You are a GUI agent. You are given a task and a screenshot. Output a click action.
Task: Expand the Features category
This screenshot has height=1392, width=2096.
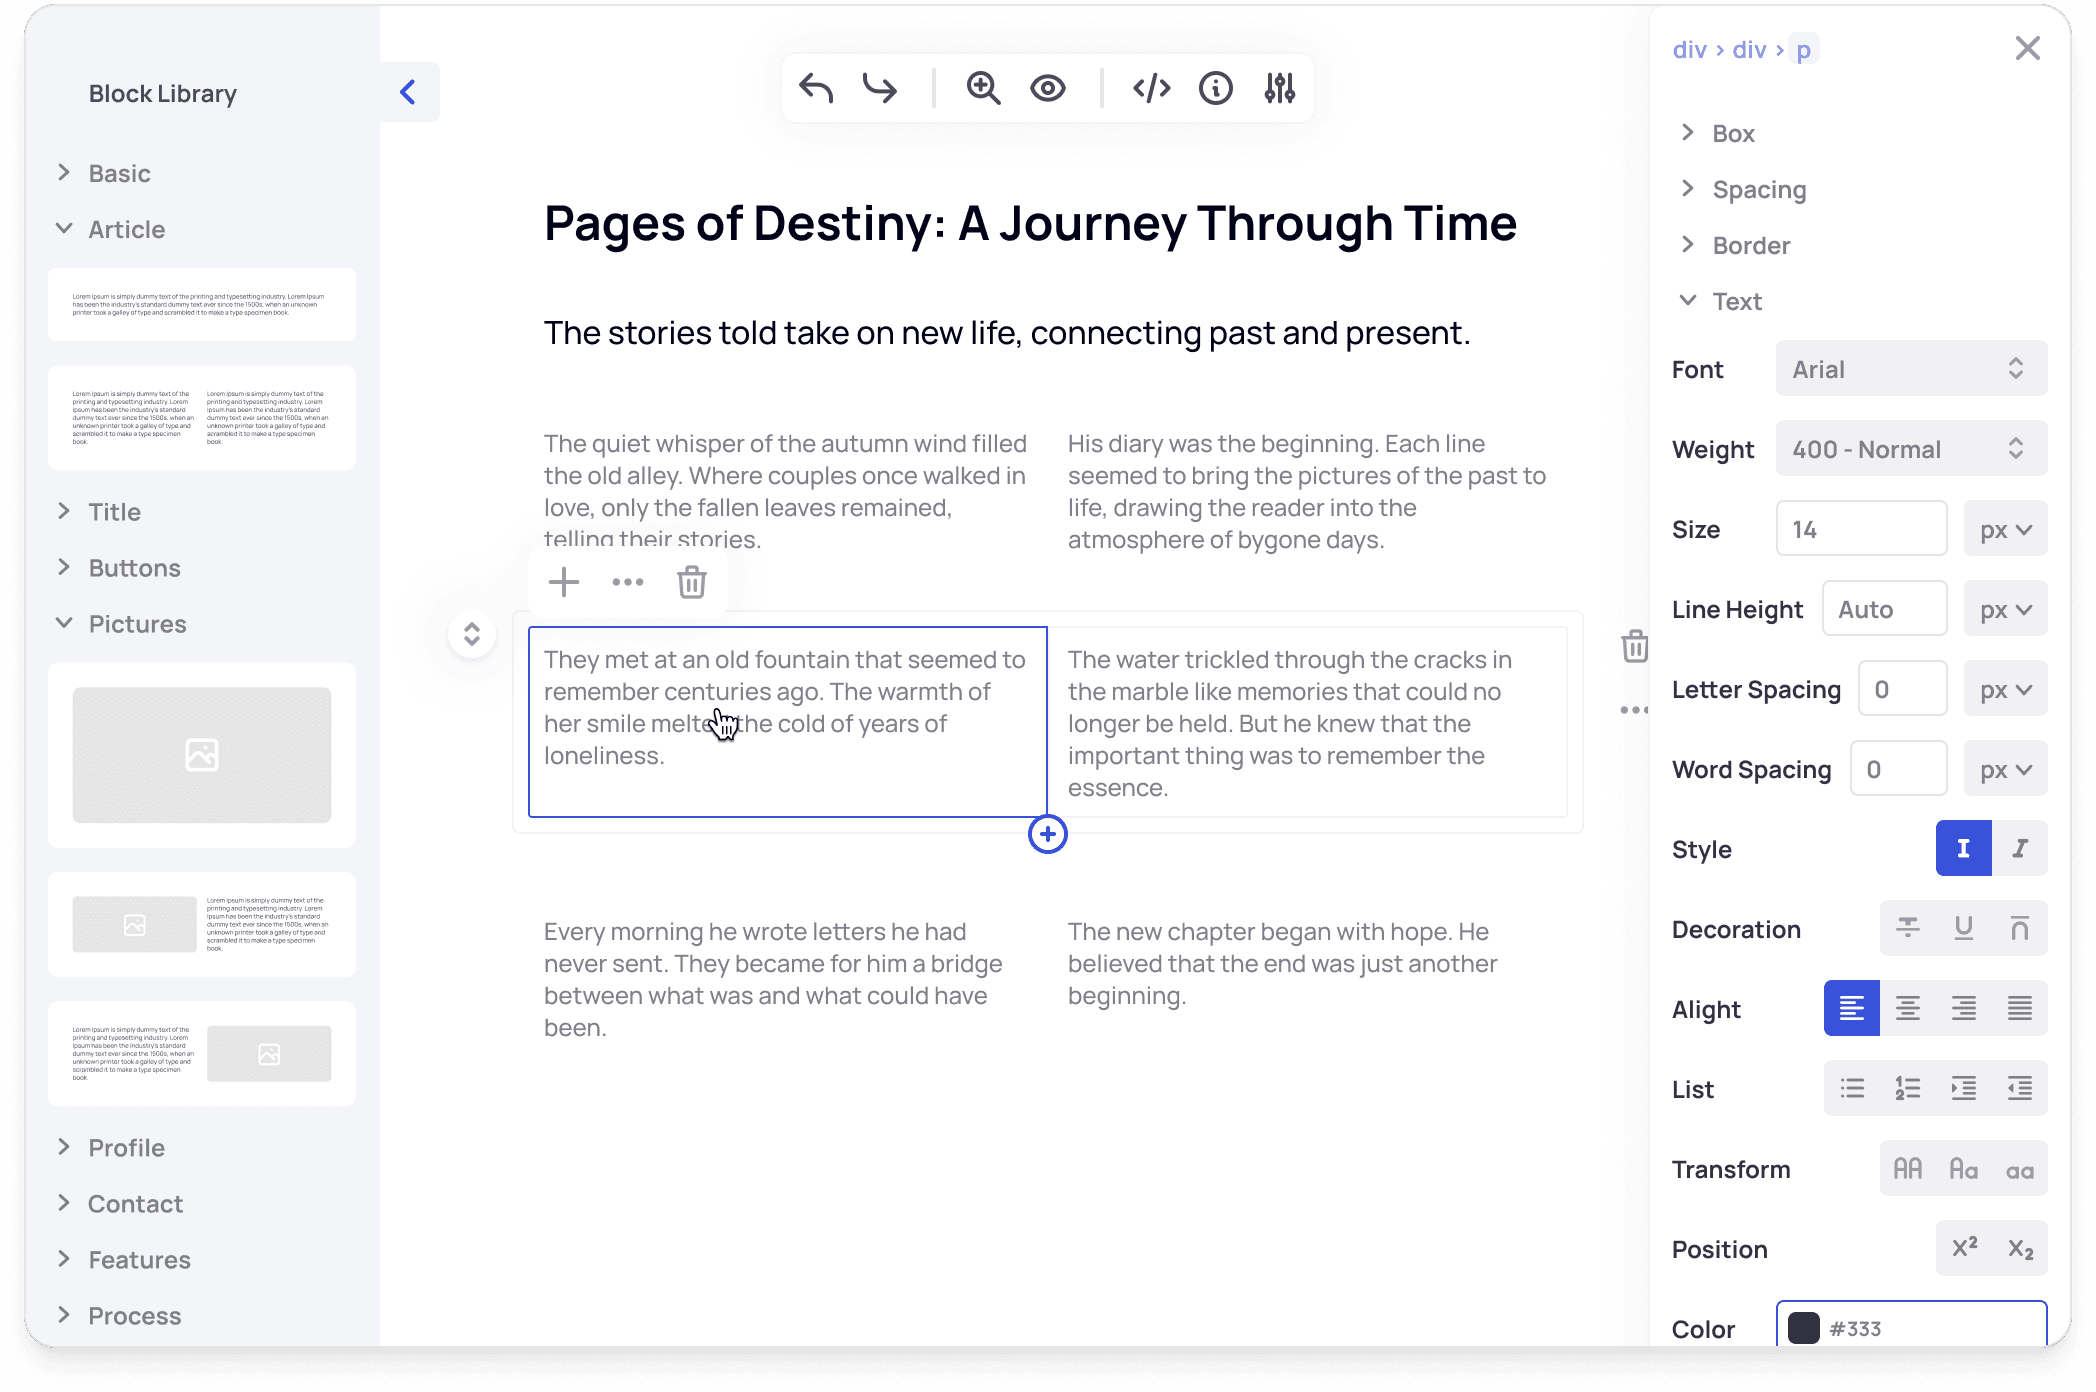[x=123, y=1260]
